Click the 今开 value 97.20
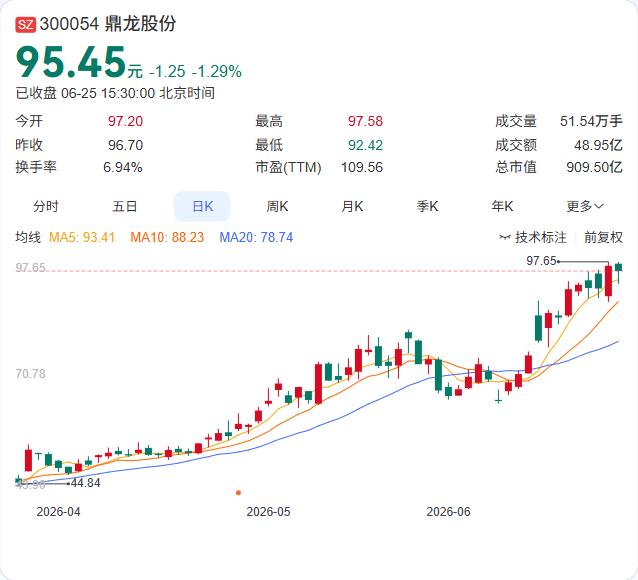 point(125,121)
